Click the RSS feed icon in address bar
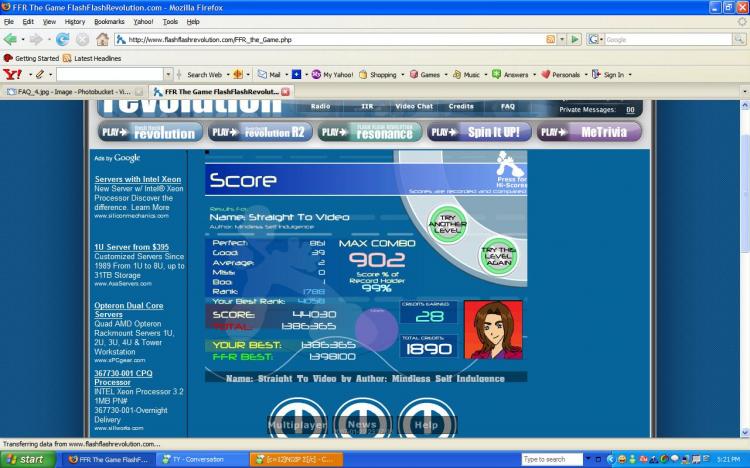Screen dimensions: 750x468 [x=551, y=40]
